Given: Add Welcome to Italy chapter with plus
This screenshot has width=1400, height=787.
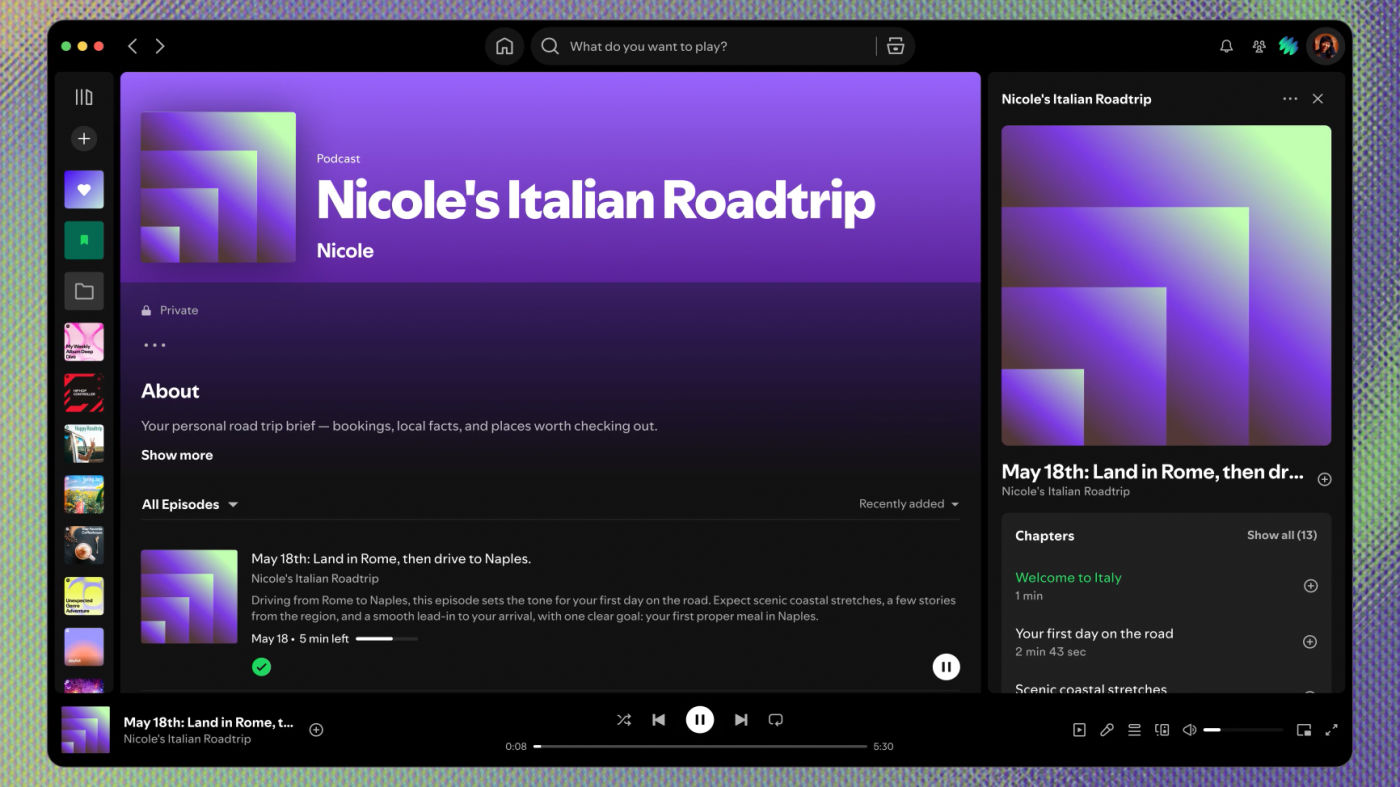Looking at the screenshot, I should [x=1310, y=586].
